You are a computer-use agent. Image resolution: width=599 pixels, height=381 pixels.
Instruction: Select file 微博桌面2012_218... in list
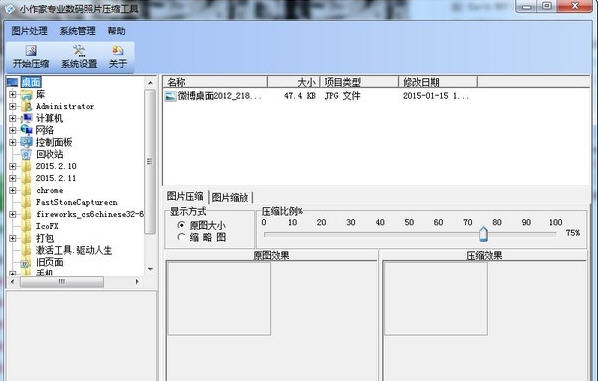pos(220,96)
